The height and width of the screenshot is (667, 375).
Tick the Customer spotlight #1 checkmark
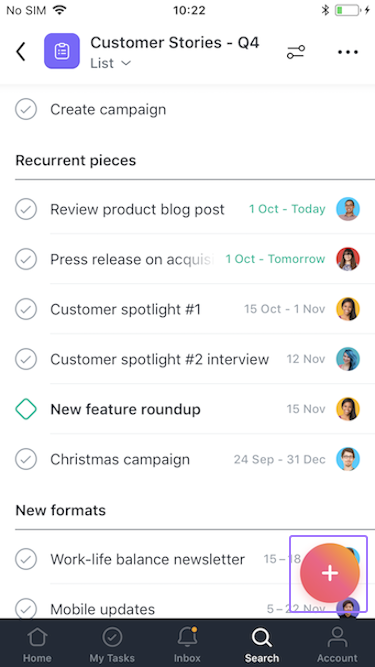coord(26,309)
